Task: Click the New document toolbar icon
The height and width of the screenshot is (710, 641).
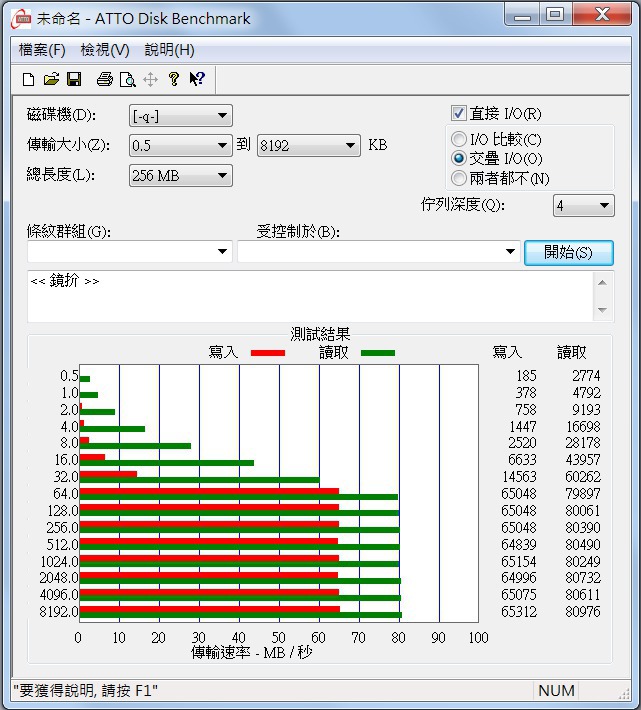Action: coord(29,79)
